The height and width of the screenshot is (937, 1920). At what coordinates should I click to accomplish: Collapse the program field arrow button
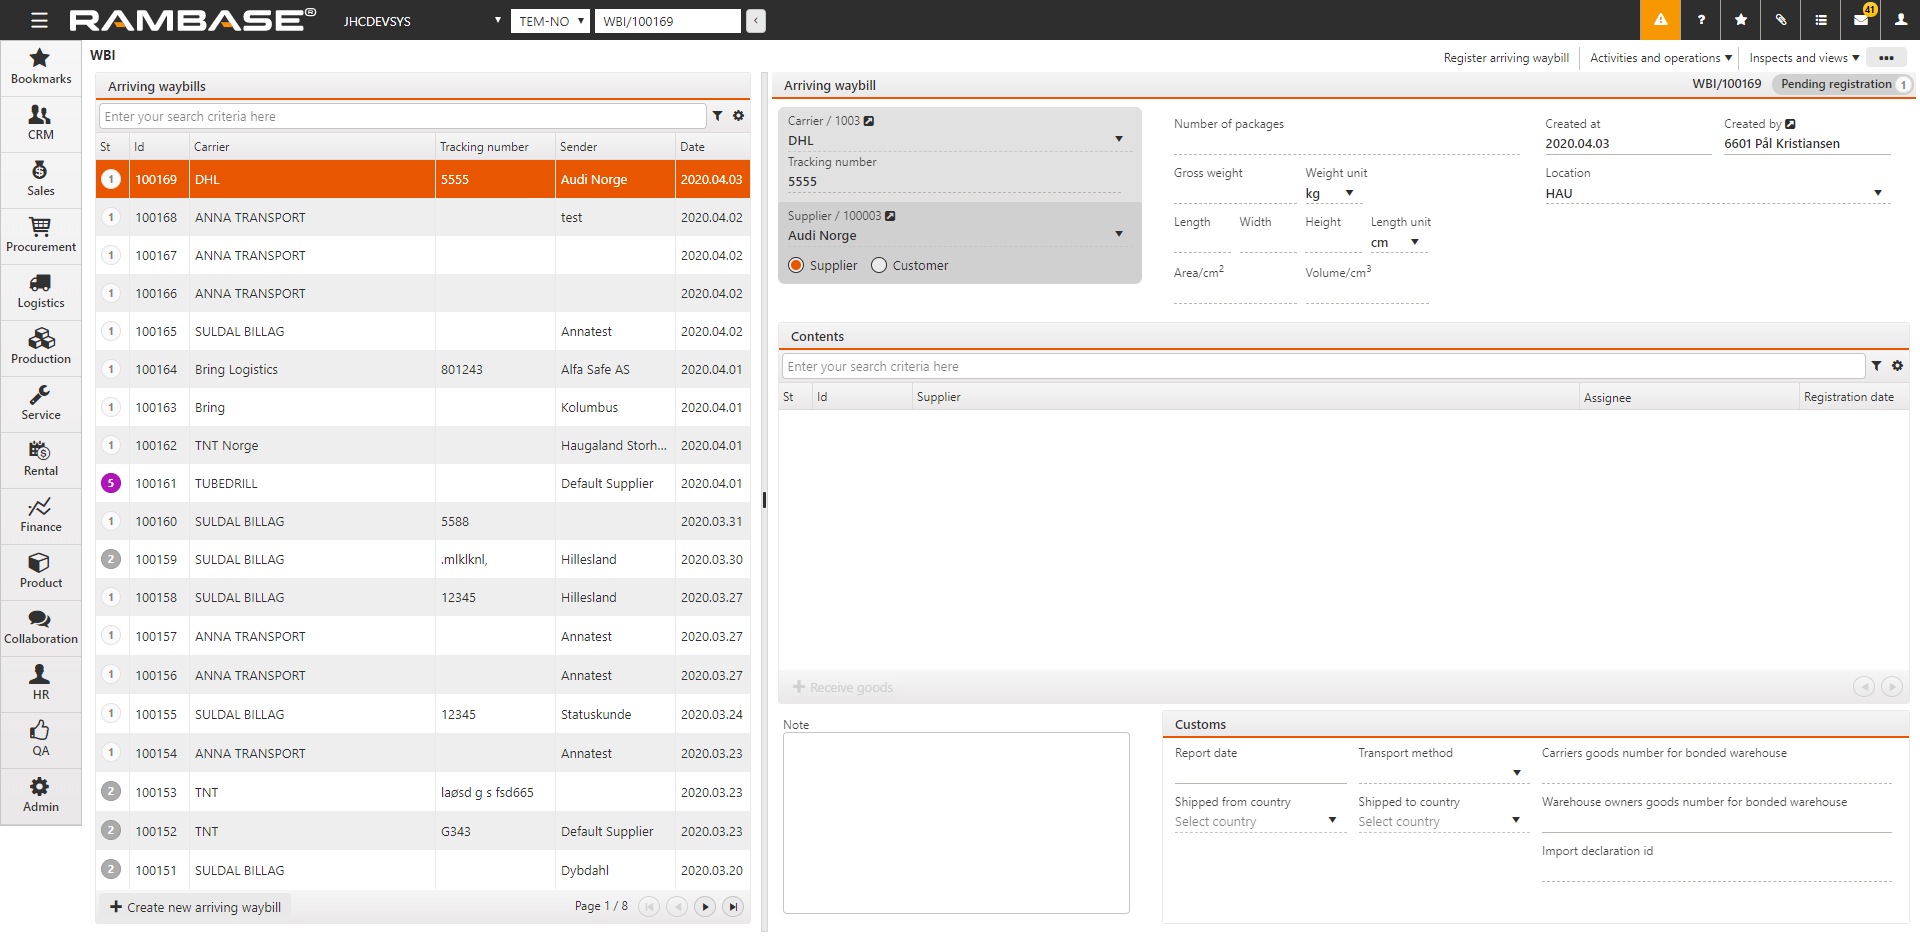[x=755, y=21]
